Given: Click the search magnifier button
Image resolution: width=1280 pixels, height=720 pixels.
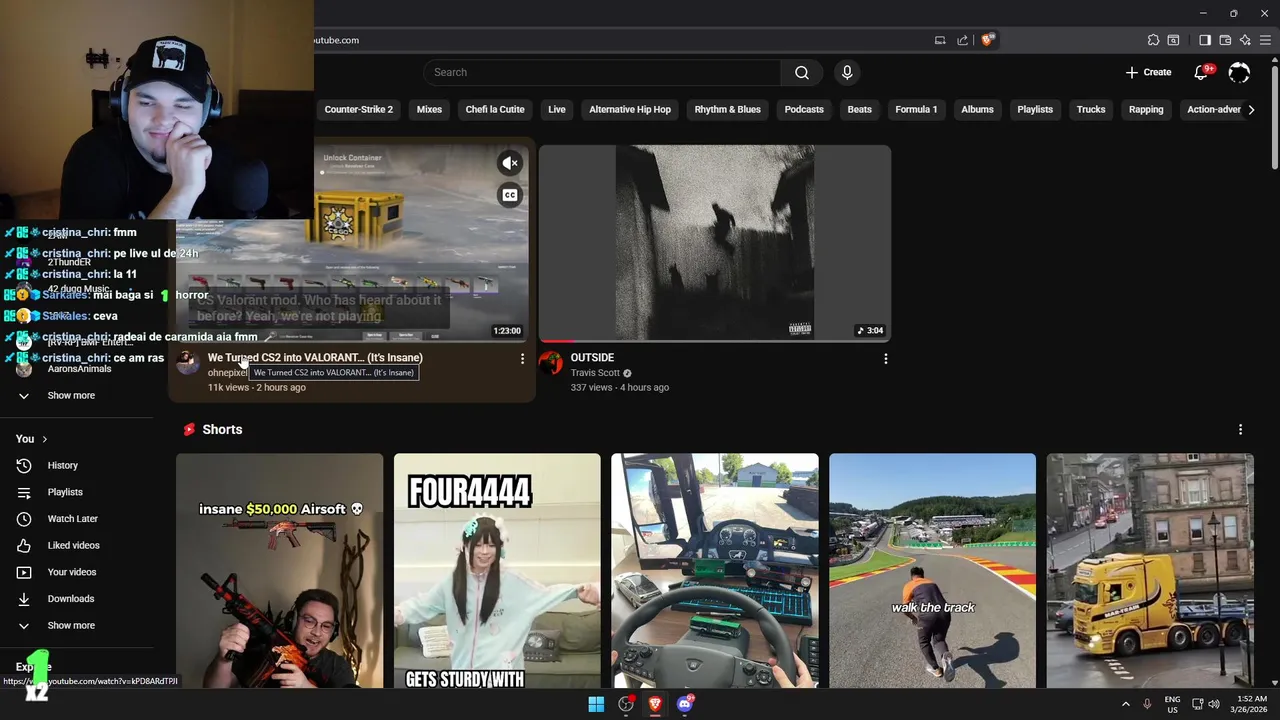Looking at the screenshot, I should pyautogui.click(x=802, y=72).
